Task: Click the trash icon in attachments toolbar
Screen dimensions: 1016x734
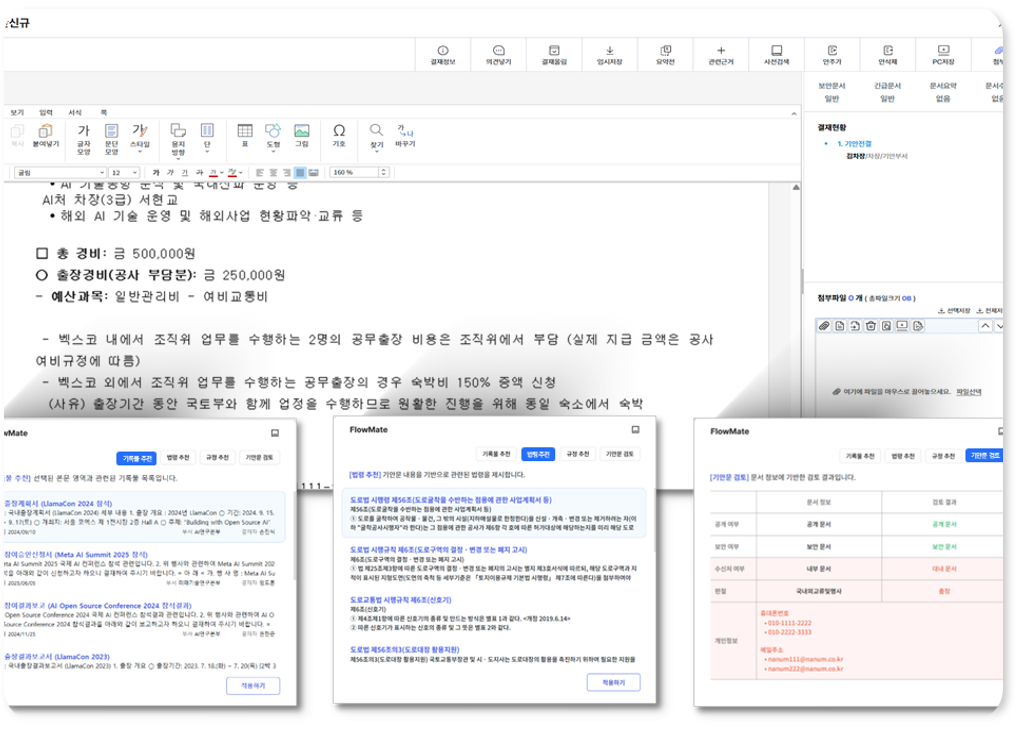Action: coord(870,326)
